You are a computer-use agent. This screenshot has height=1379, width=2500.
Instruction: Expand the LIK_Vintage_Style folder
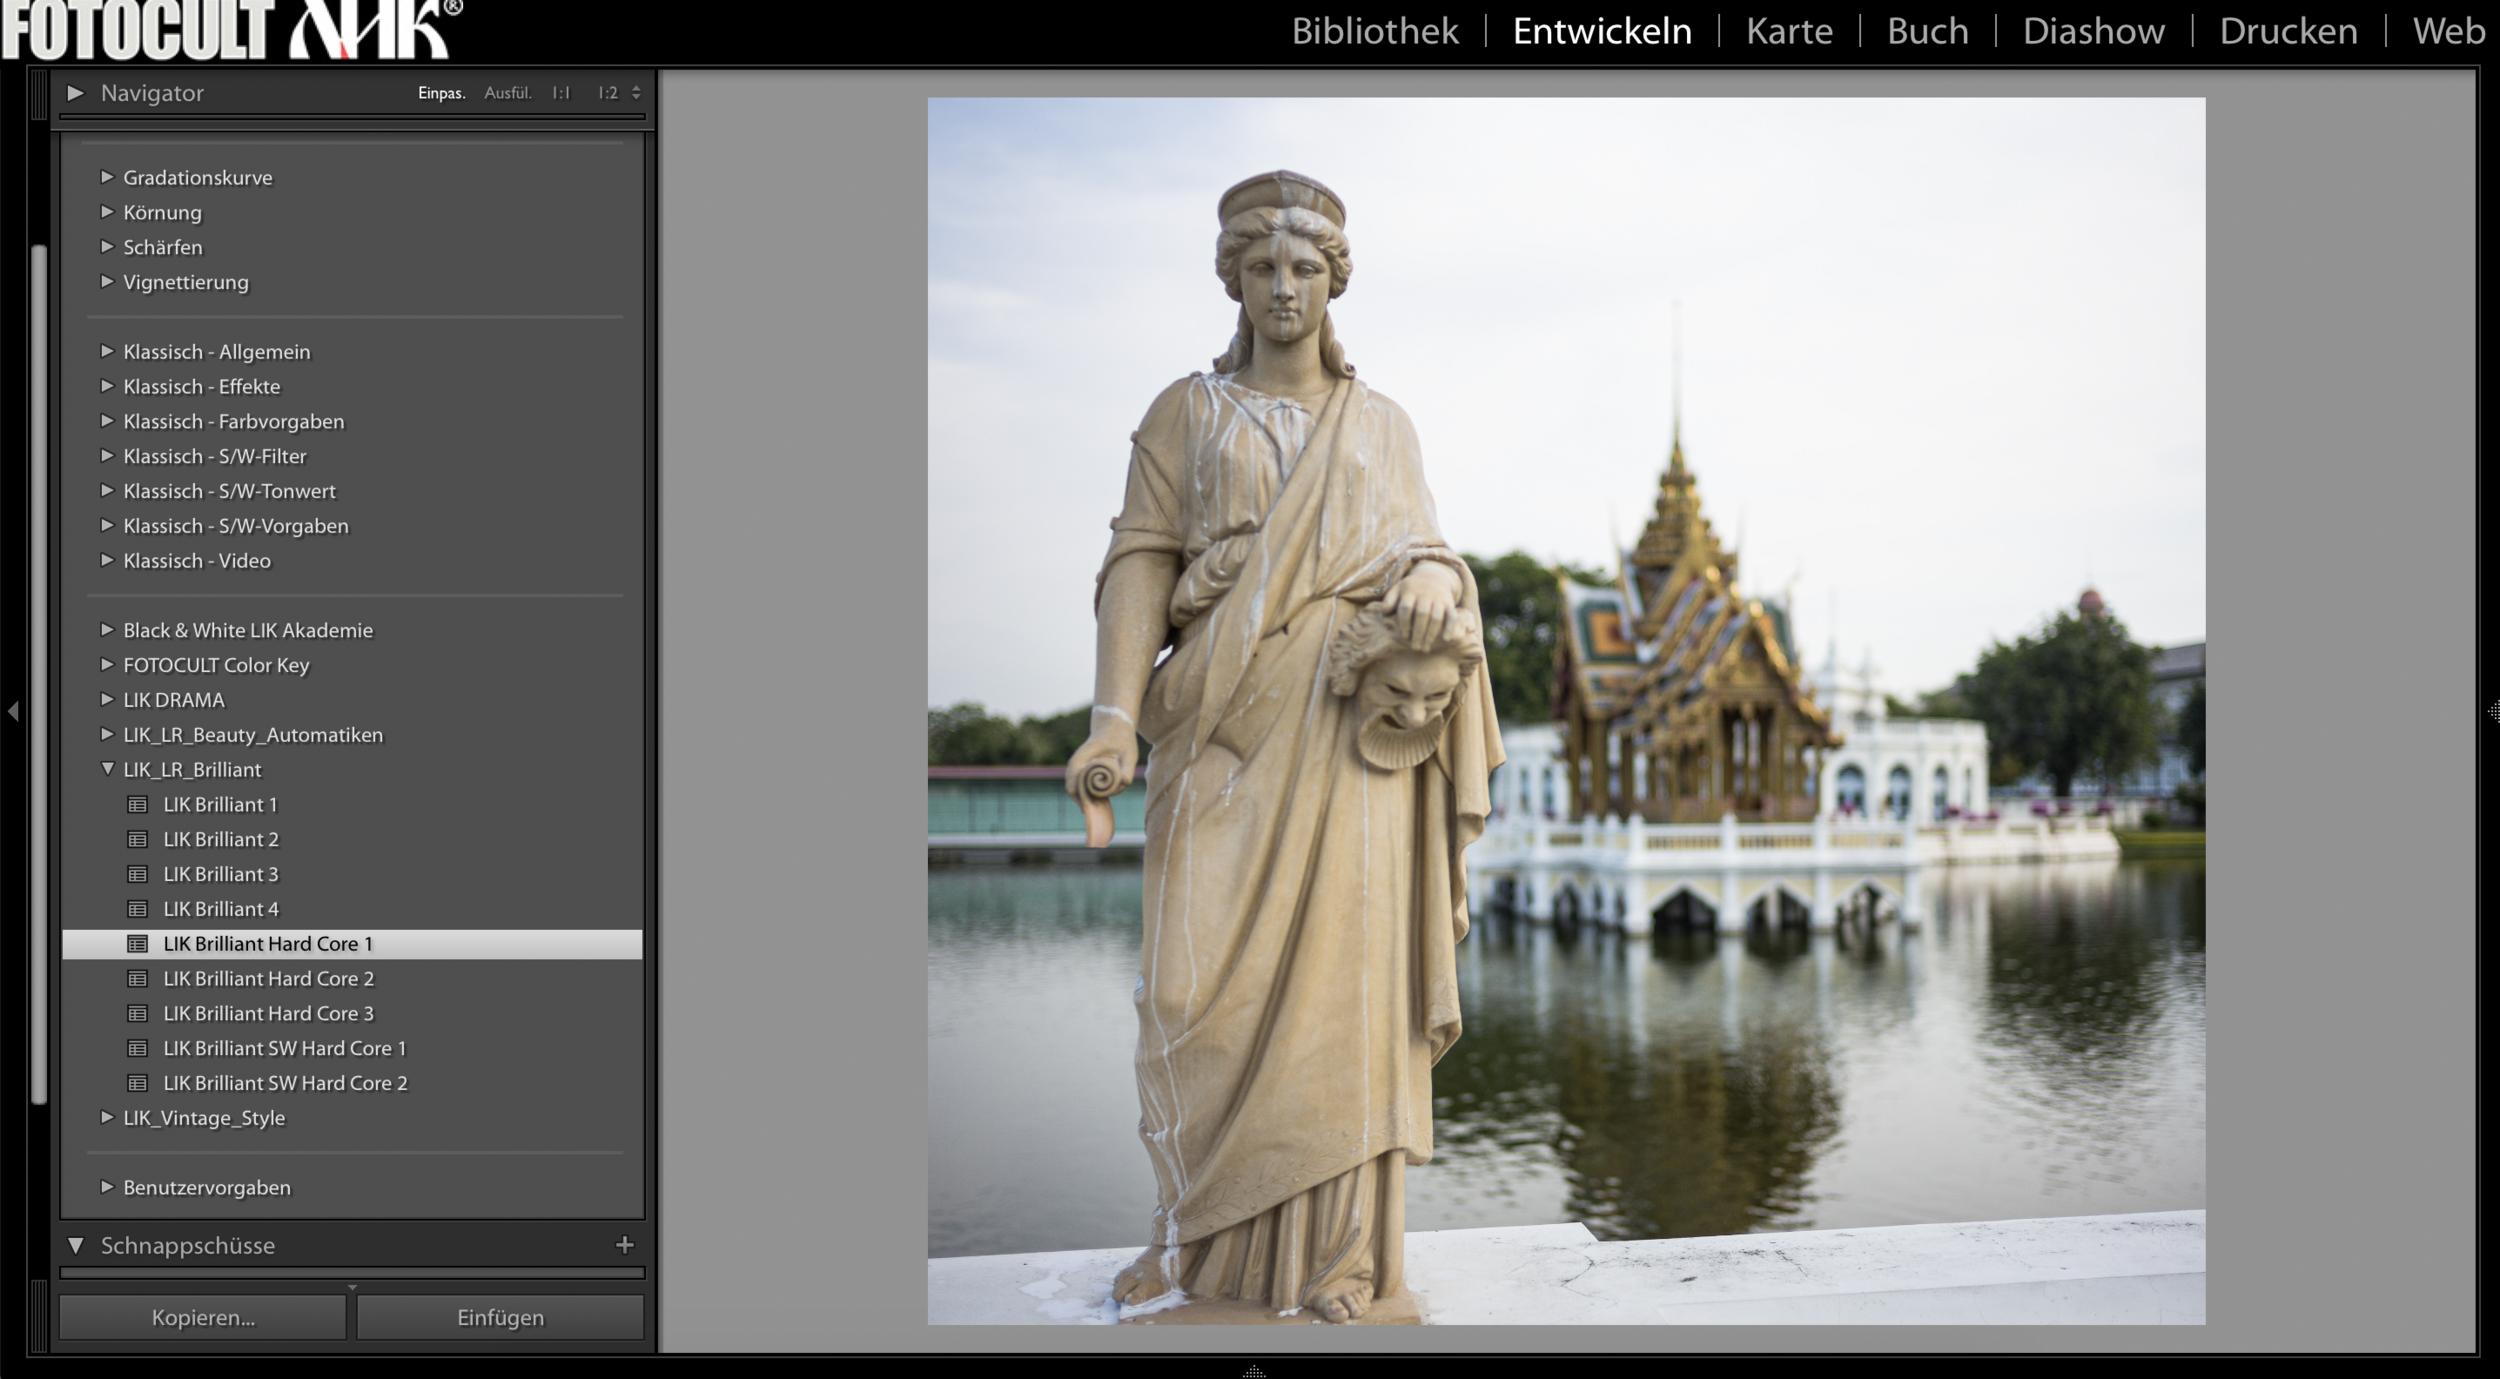coord(107,1117)
